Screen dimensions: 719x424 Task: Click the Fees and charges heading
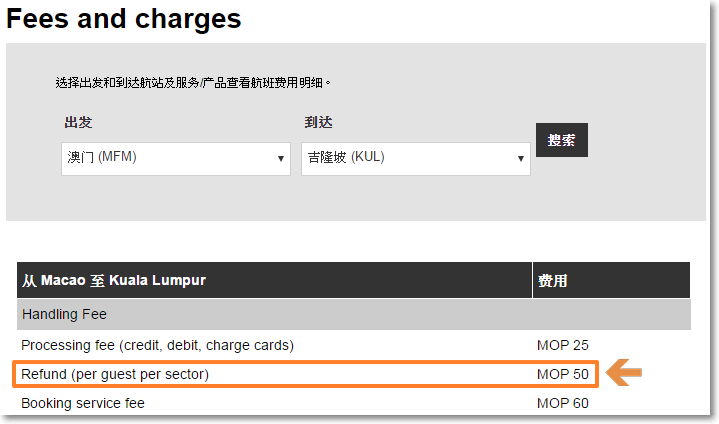124,19
